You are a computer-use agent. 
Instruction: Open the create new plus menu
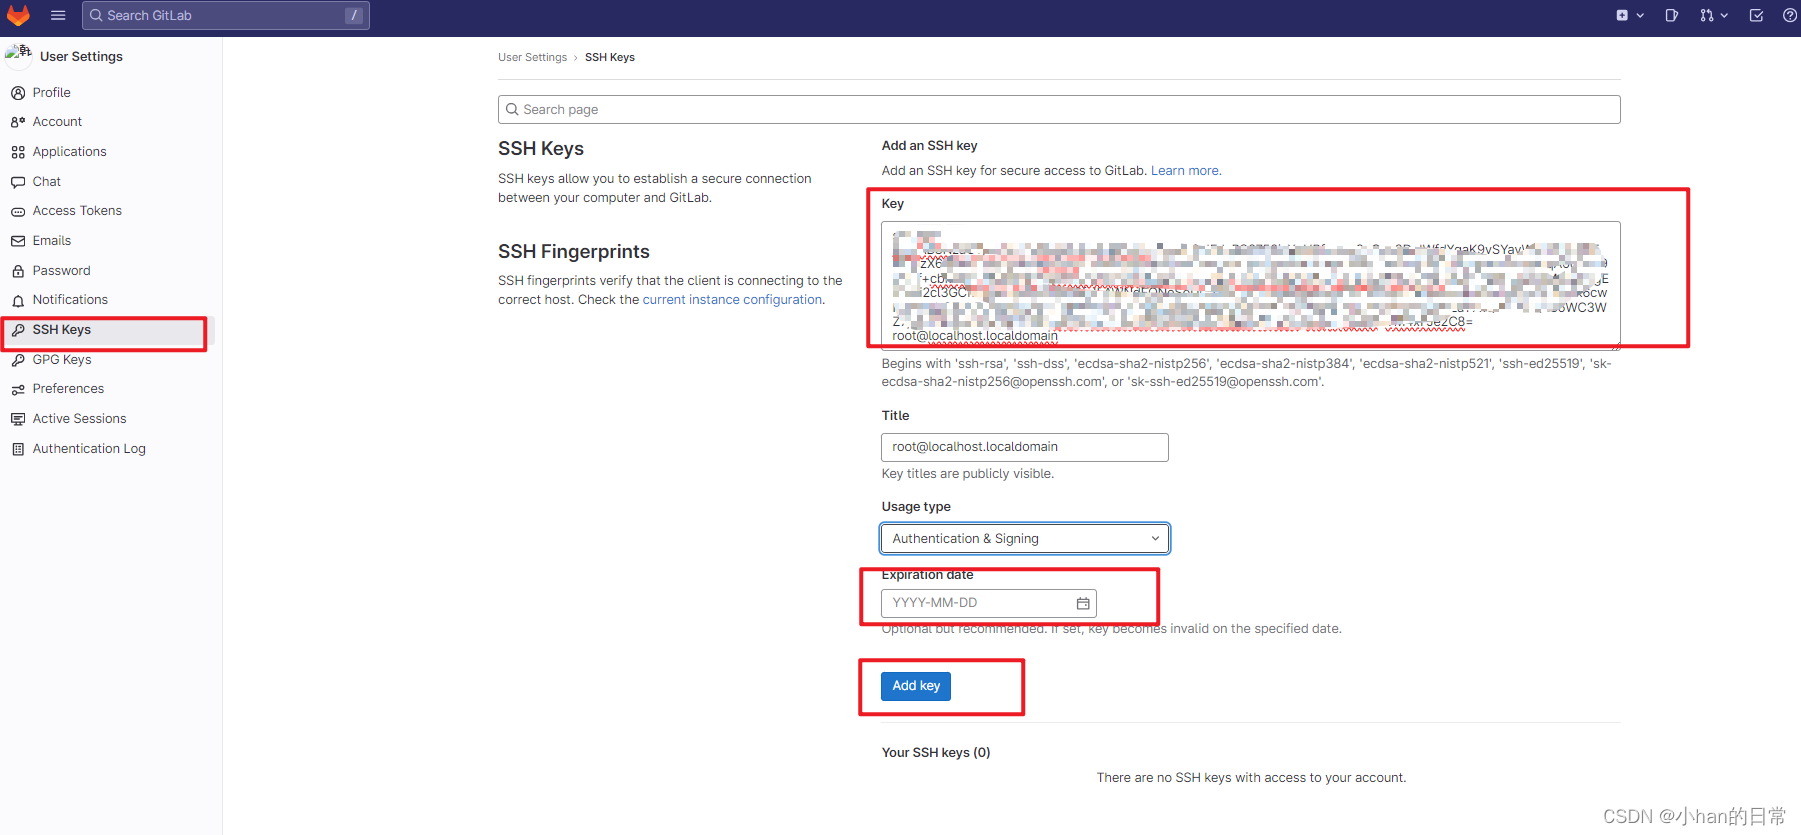pos(1630,15)
